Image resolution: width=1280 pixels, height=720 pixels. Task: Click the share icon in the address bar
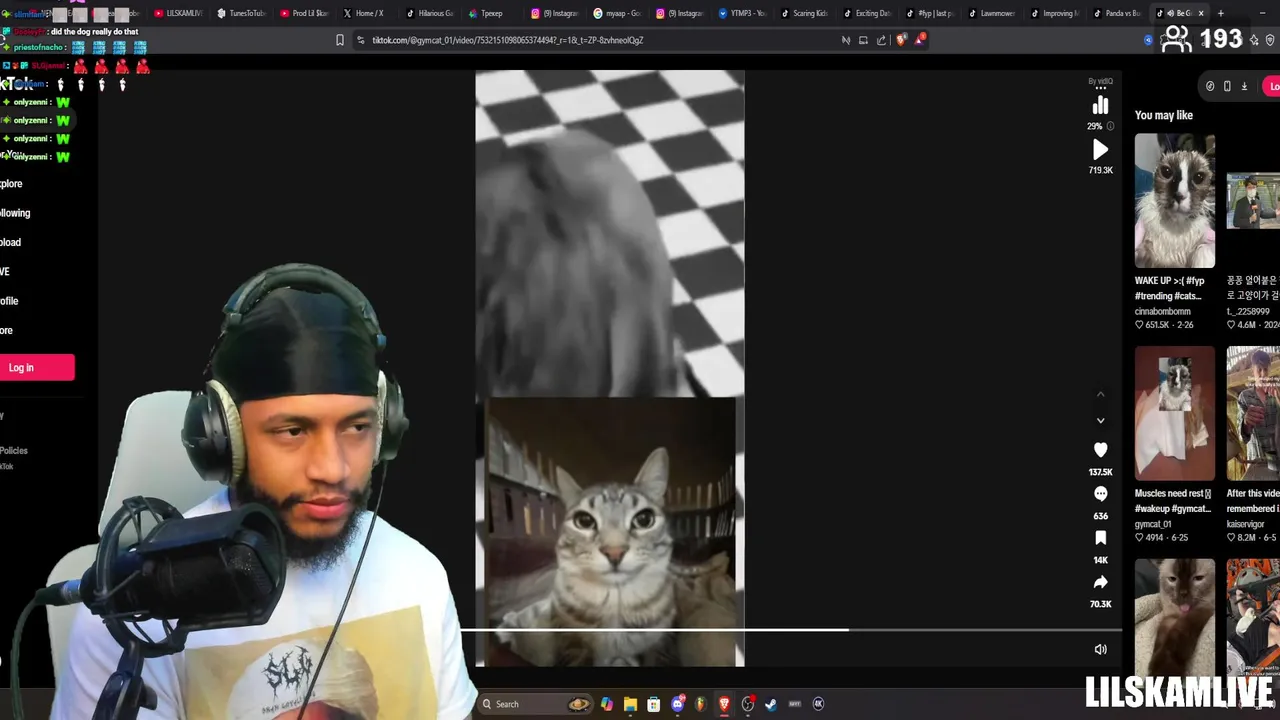[x=881, y=40]
